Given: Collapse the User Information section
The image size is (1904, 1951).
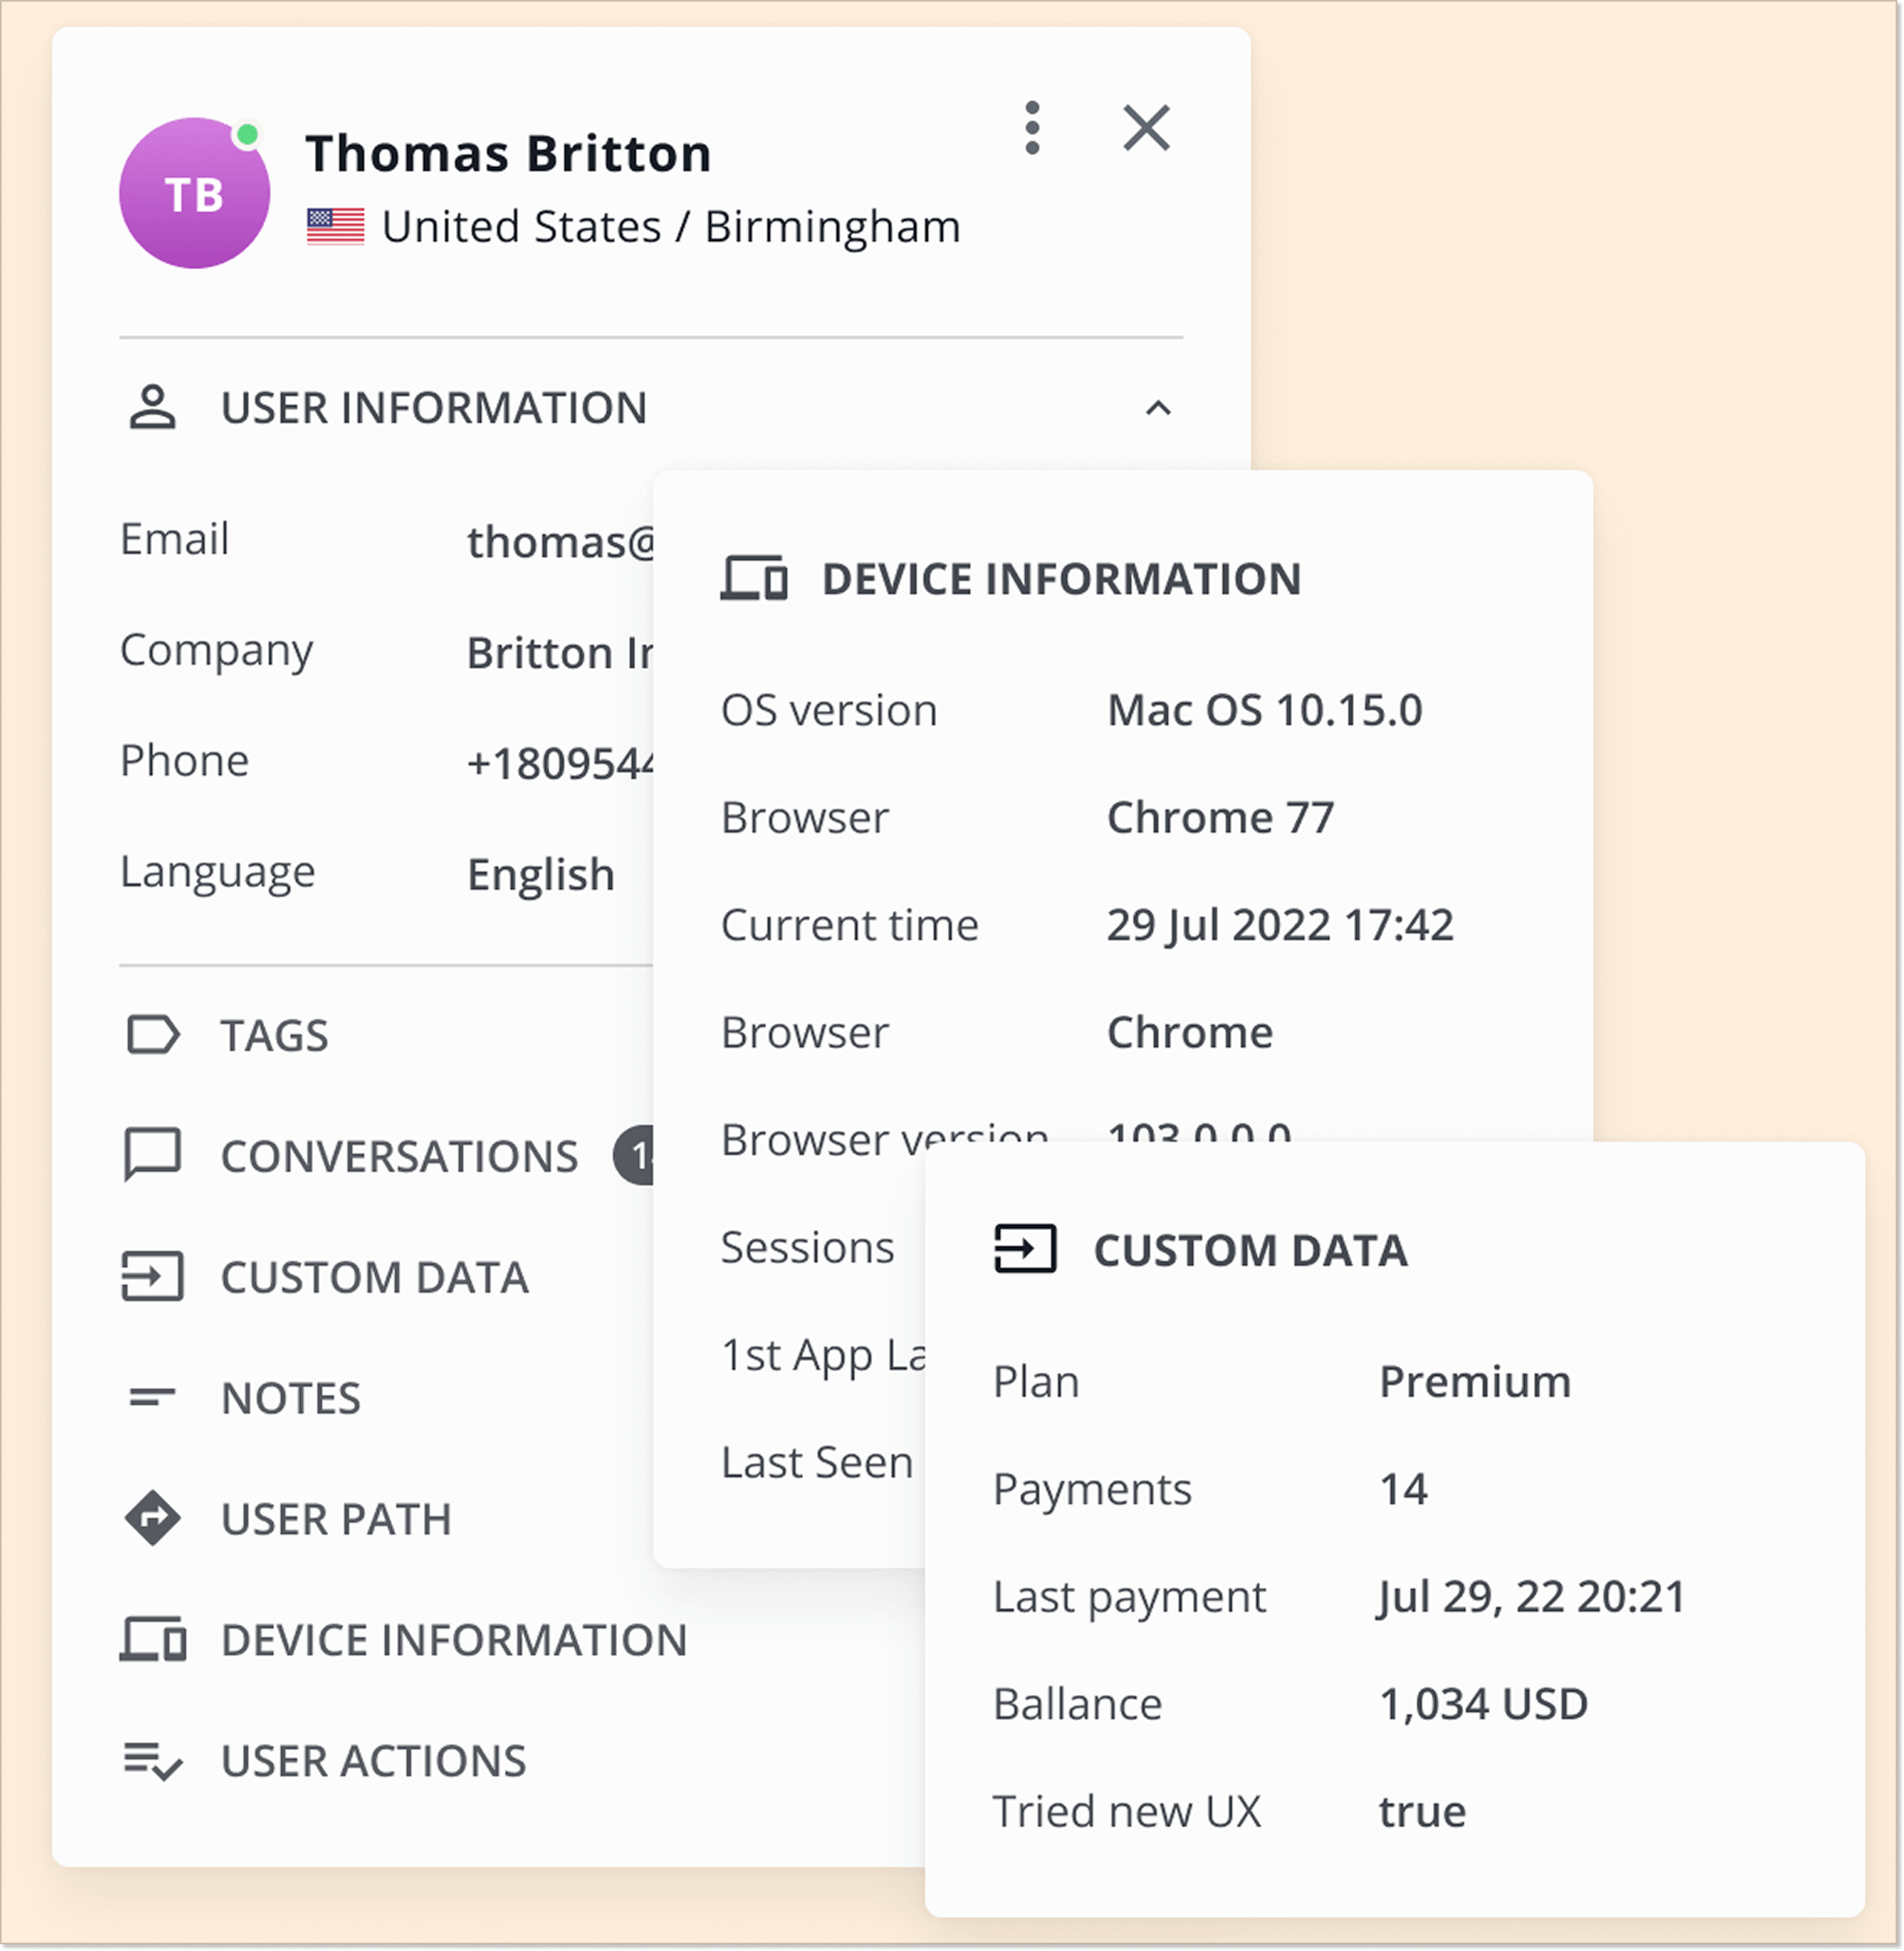Looking at the screenshot, I should coord(1158,408).
